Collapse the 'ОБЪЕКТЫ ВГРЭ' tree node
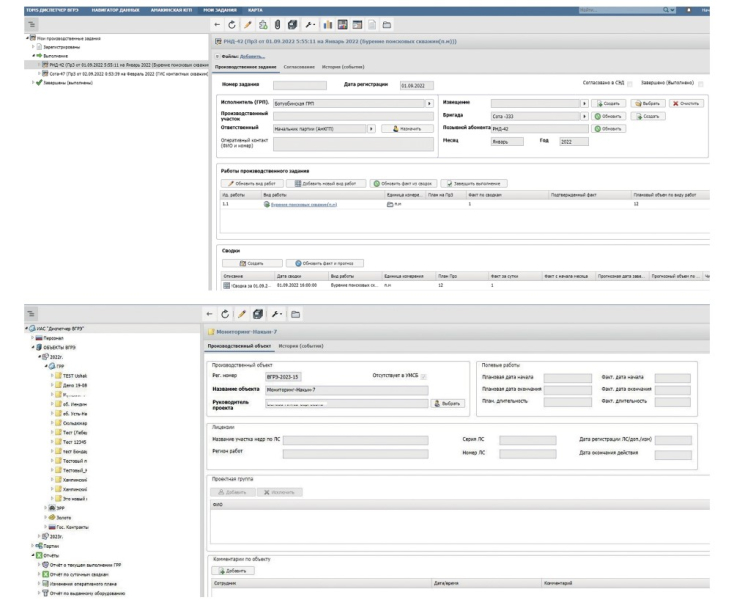734x600 pixels. point(33,347)
